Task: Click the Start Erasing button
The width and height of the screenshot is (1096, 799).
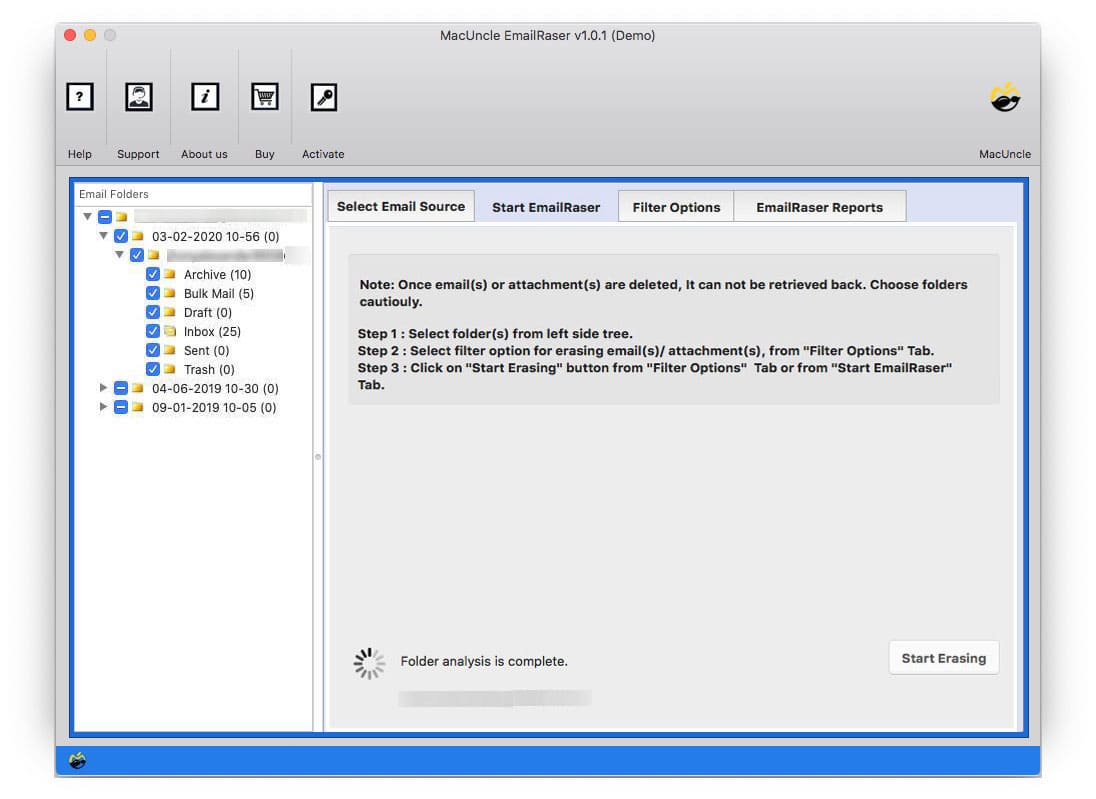Action: coord(943,657)
